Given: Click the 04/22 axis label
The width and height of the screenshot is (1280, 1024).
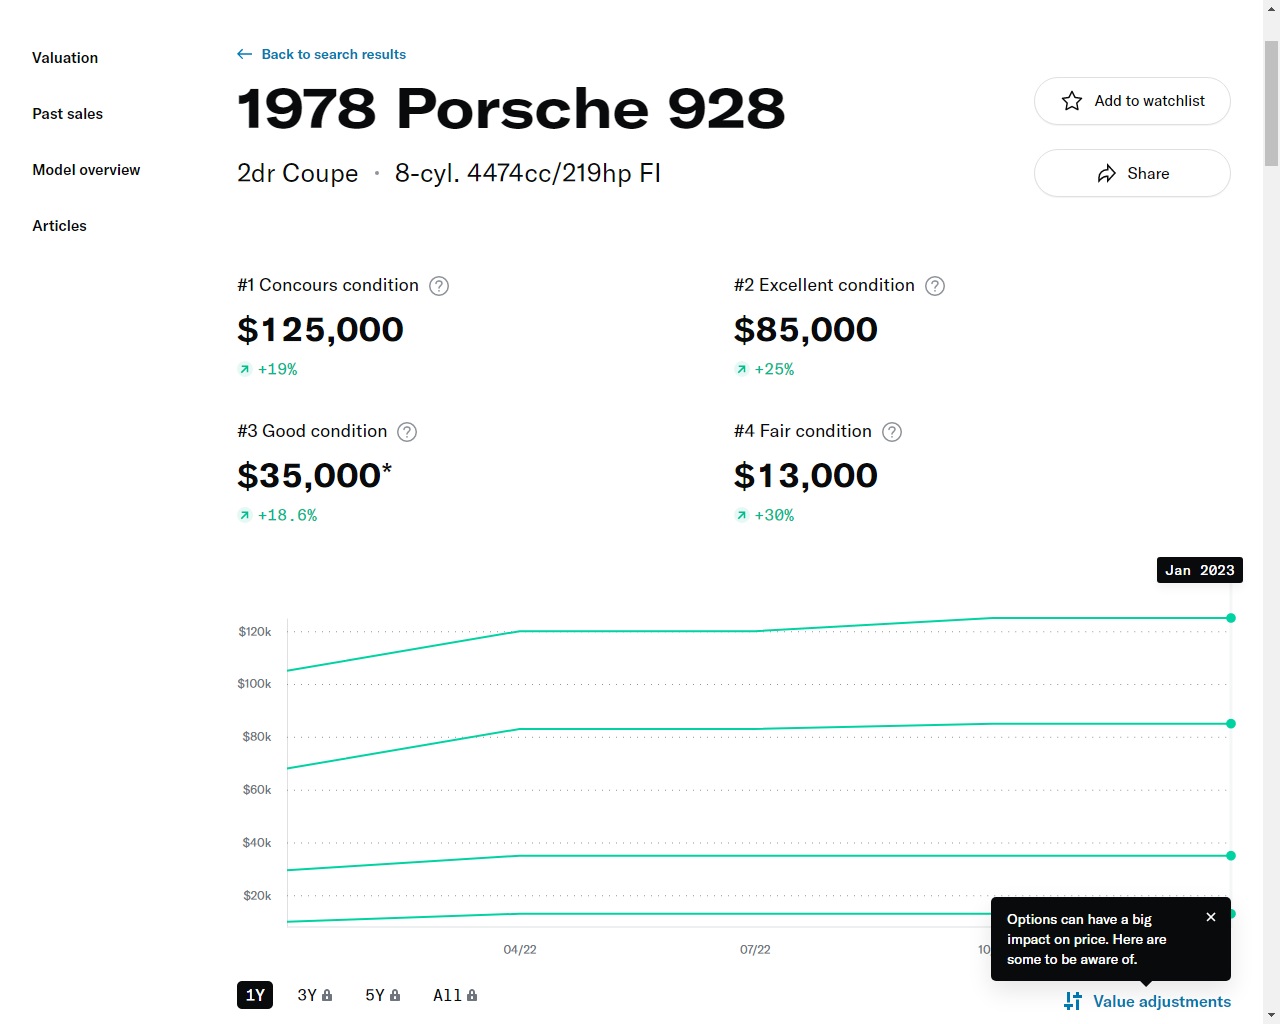Looking at the screenshot, I should [520, 949].
